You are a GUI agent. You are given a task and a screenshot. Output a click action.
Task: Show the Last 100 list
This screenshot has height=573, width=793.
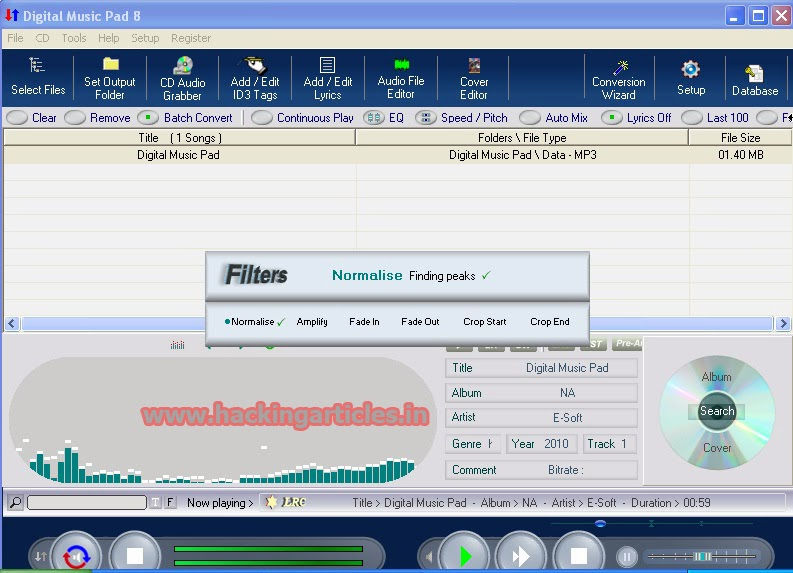point(715,118)
